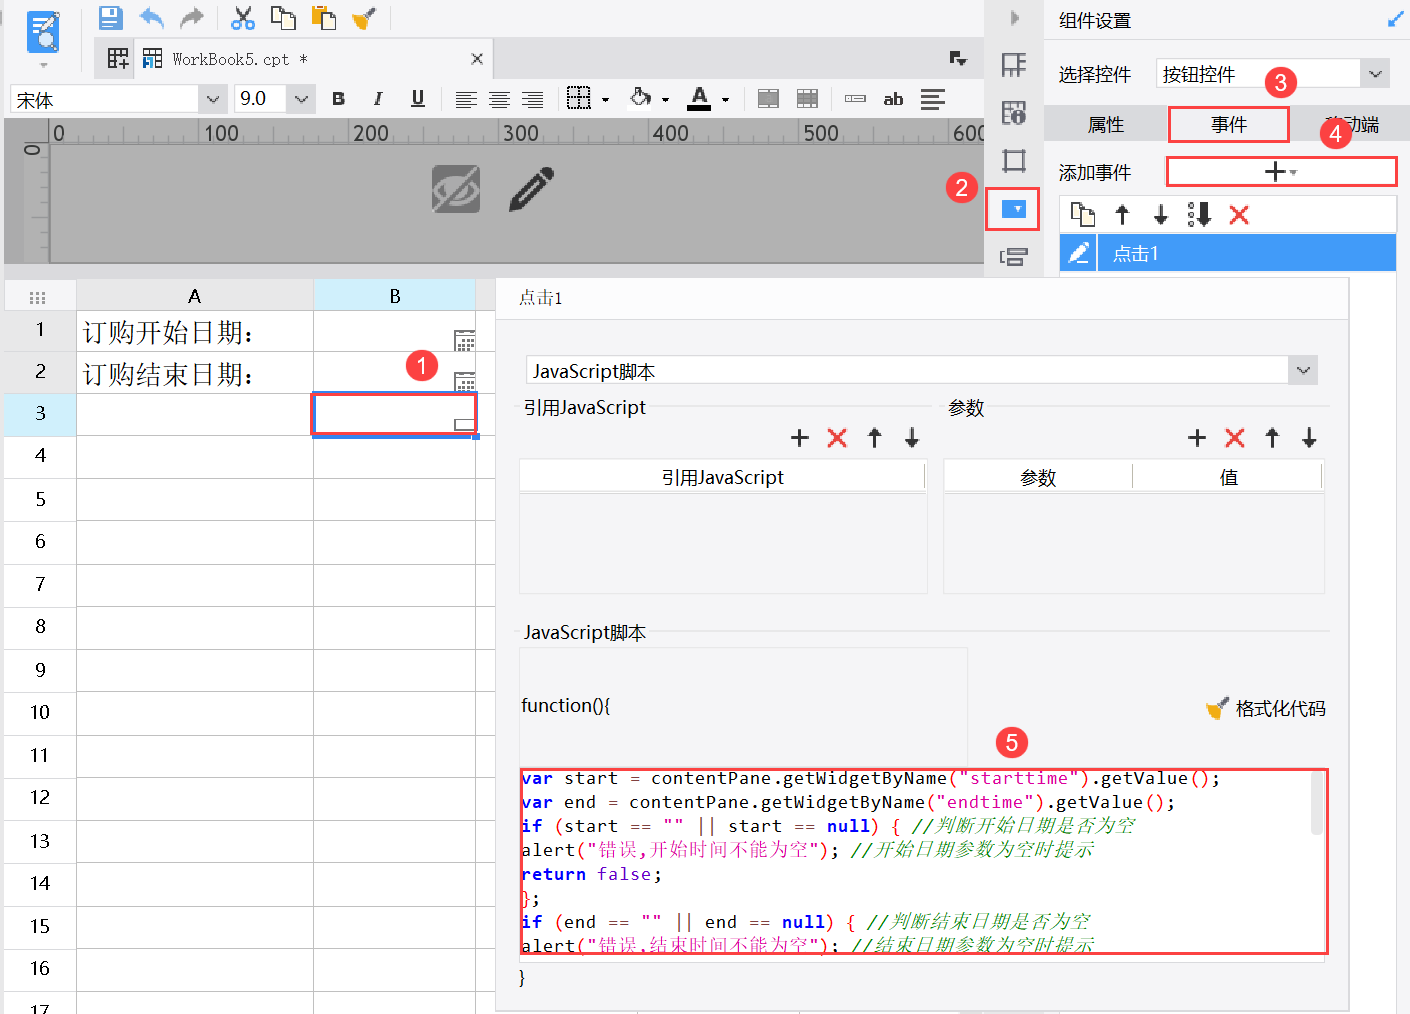Select all cells via corner button
This screenshot has width=1410, height=1014.
coord(38,296)
